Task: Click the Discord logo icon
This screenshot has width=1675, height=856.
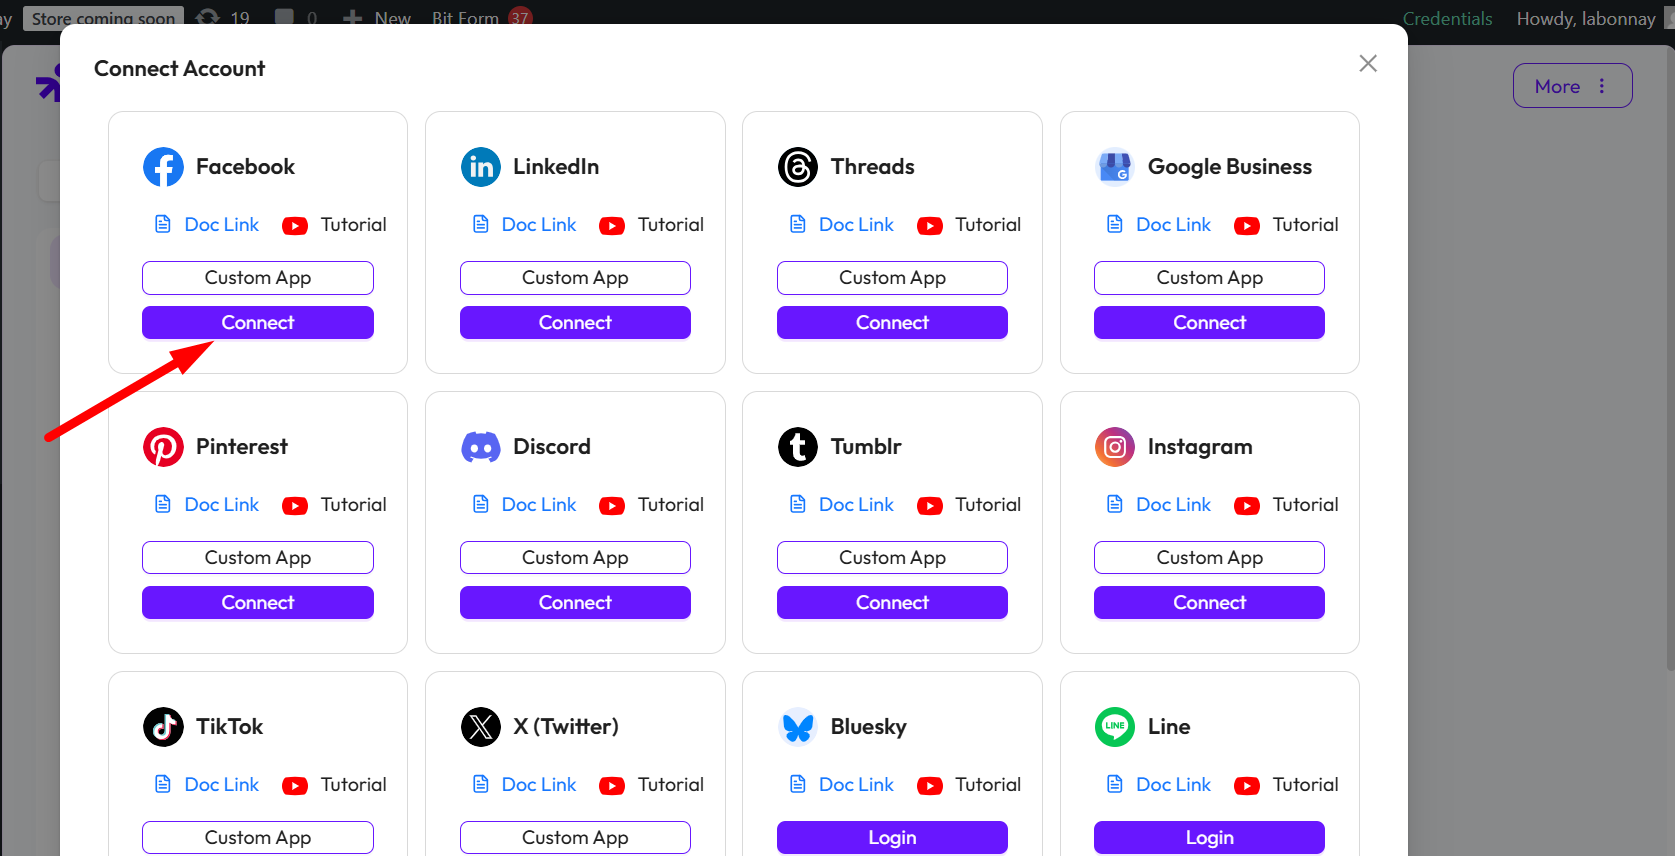Action: 481,447
